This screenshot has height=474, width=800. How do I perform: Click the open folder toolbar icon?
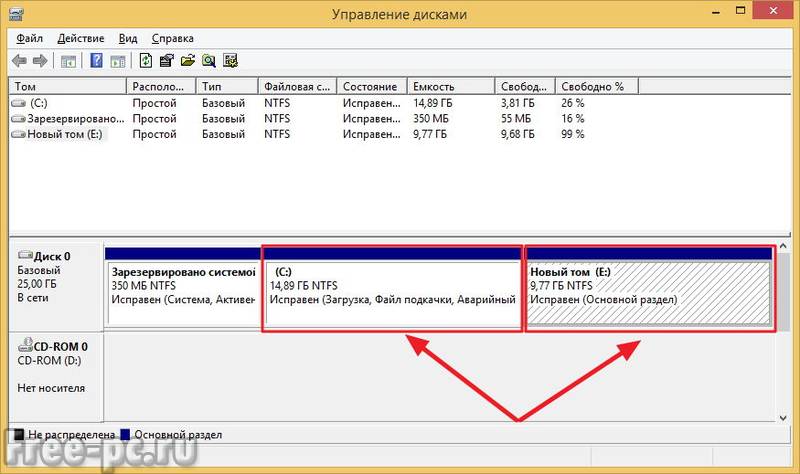point(188,61)
